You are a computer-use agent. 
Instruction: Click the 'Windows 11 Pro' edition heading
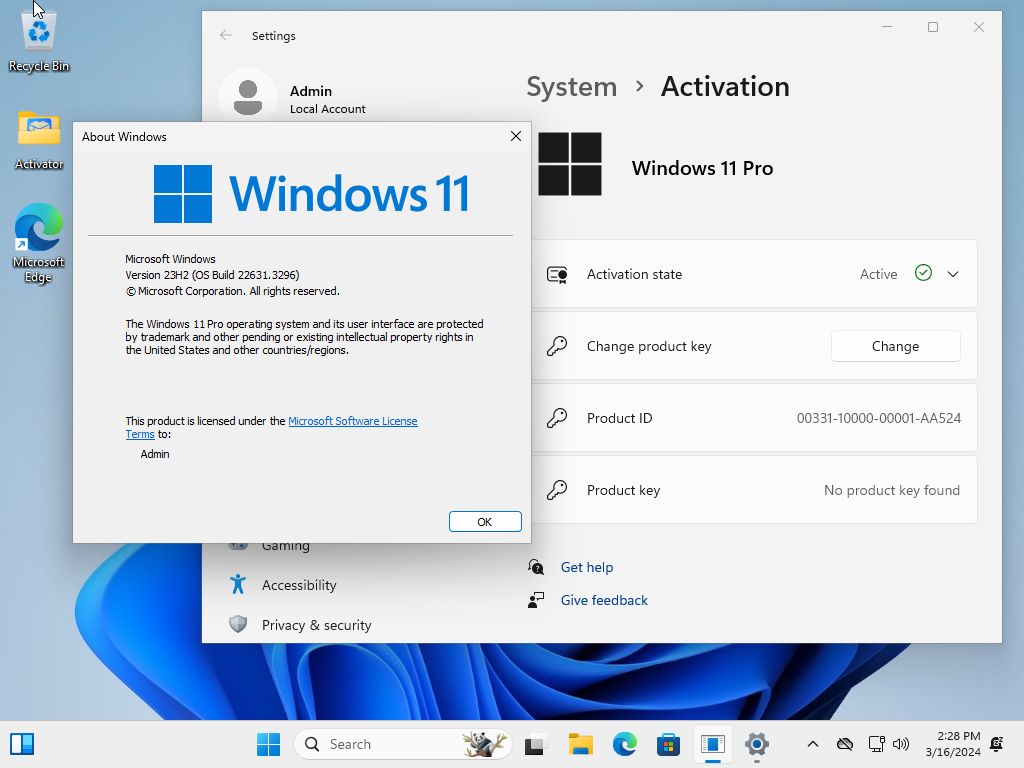pos(702,168)
